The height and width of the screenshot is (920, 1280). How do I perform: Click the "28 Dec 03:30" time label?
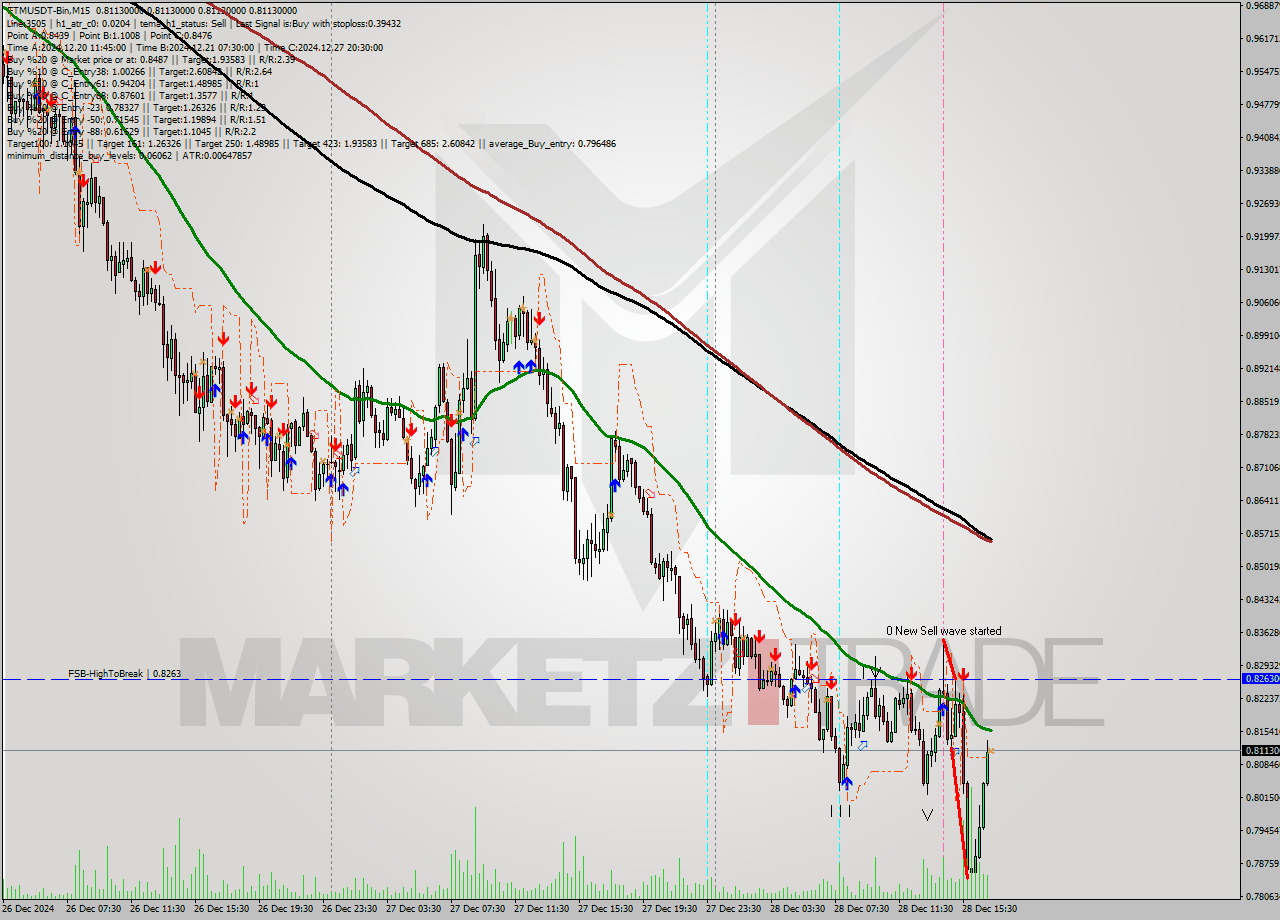(798, 909)
